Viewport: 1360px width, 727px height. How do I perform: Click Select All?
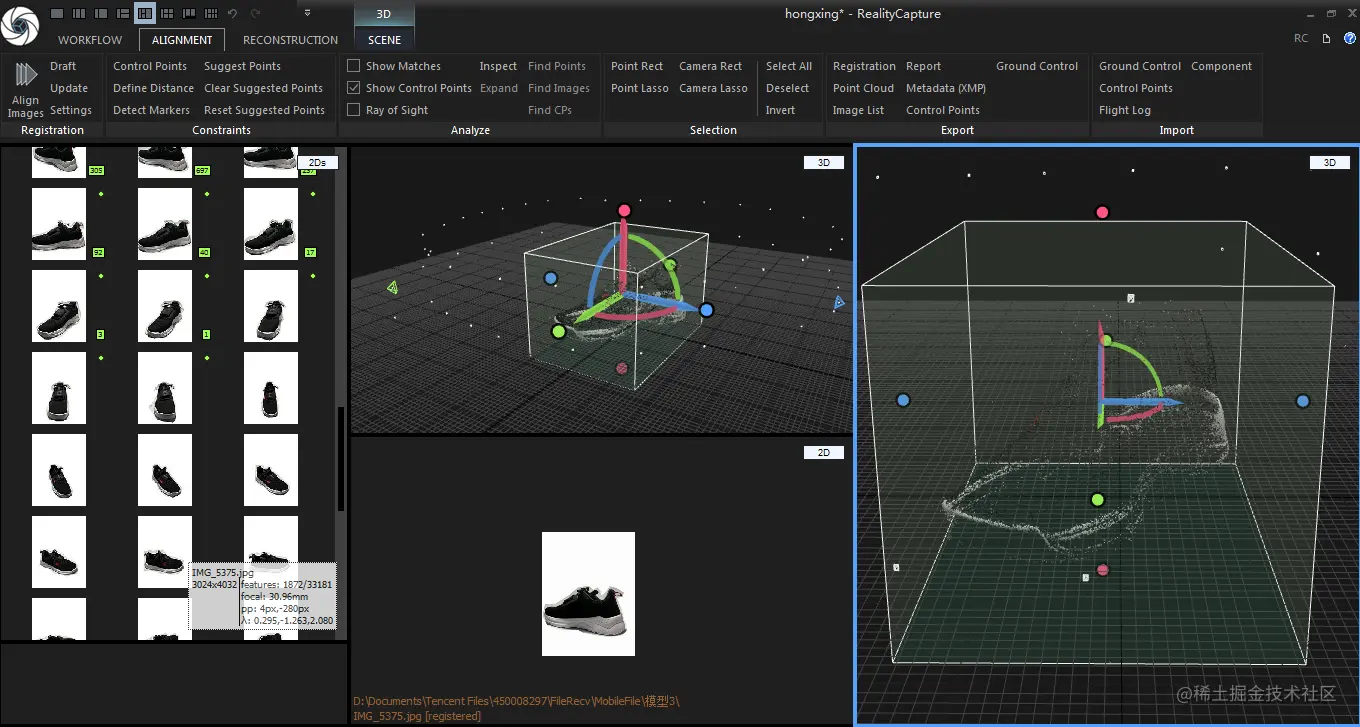point(789,66)
